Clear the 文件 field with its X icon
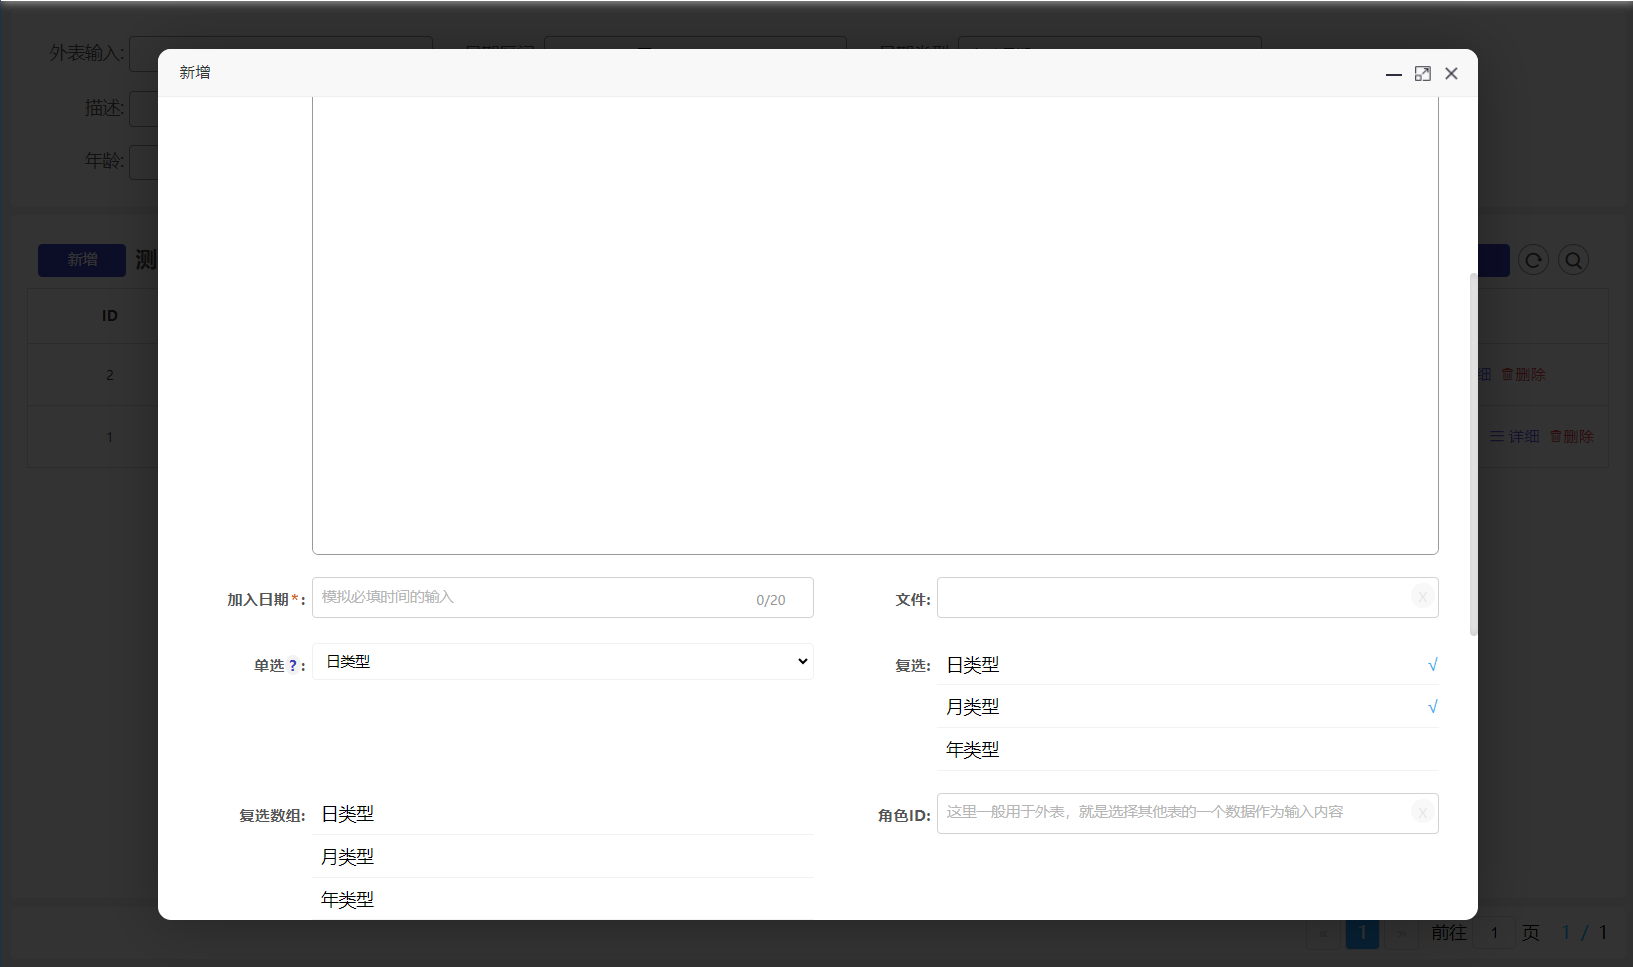 pos(1422,597)
